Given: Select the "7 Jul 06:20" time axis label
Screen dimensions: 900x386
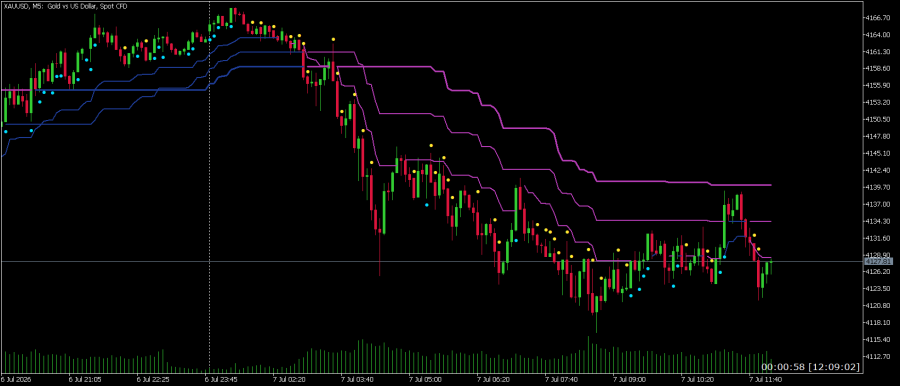Looking at the screenshot, I should pyautogui.click(x=494, y=380).
